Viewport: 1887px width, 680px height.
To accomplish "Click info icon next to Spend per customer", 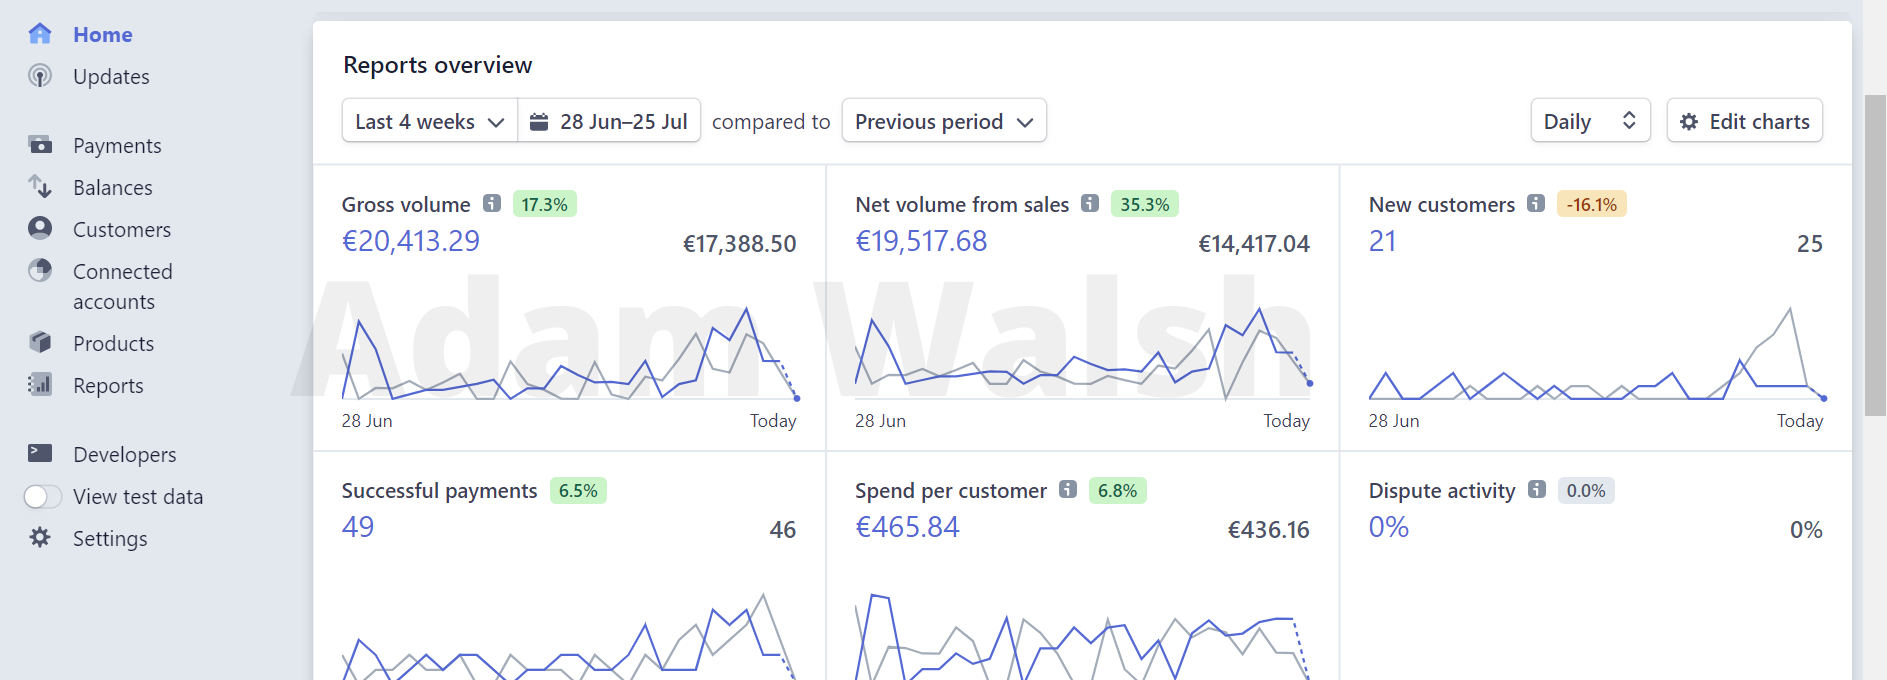I will [x=1068, y=489].
